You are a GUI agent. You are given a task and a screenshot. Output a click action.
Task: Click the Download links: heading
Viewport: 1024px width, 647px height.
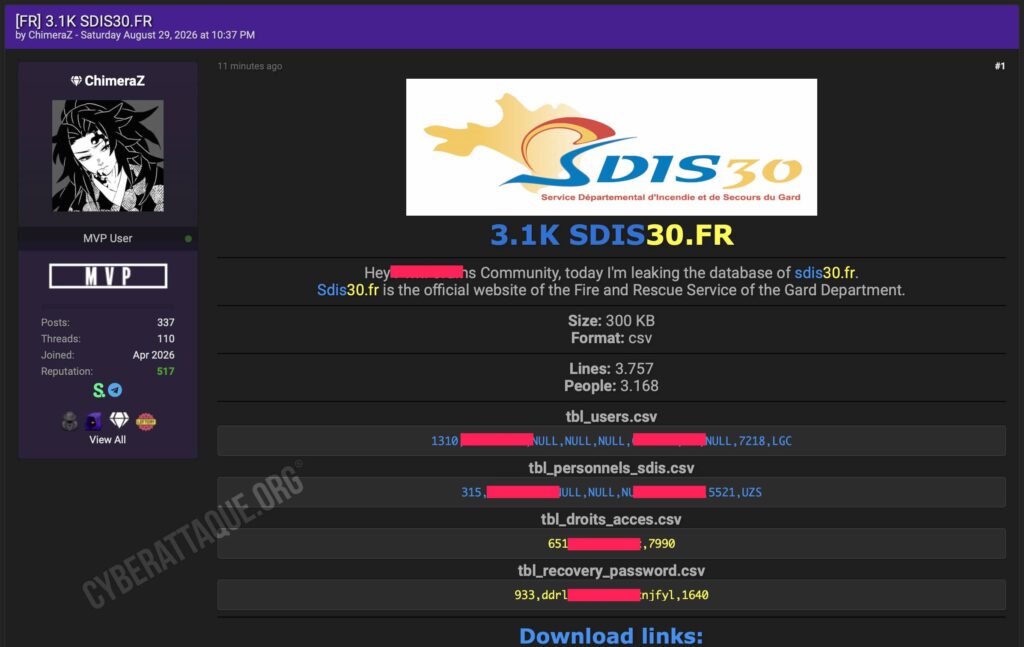[x=611, y=635]
